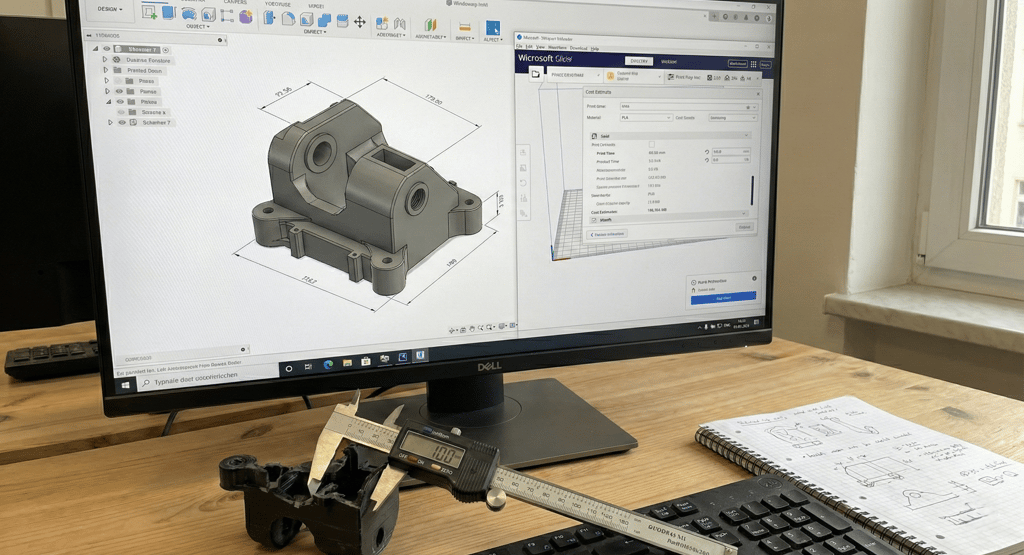Open the Material PLA dropdown

click(645, 118)
